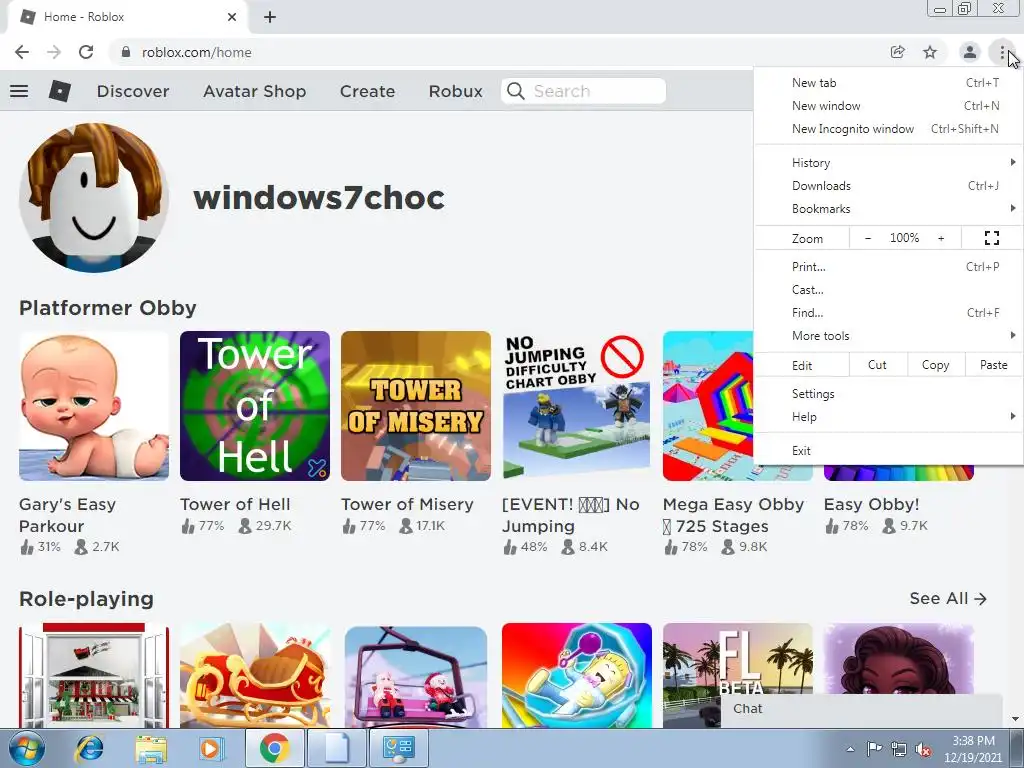1024x768 pixels.
Task: Increase zoom with plus button
Action: click(941, 238)
